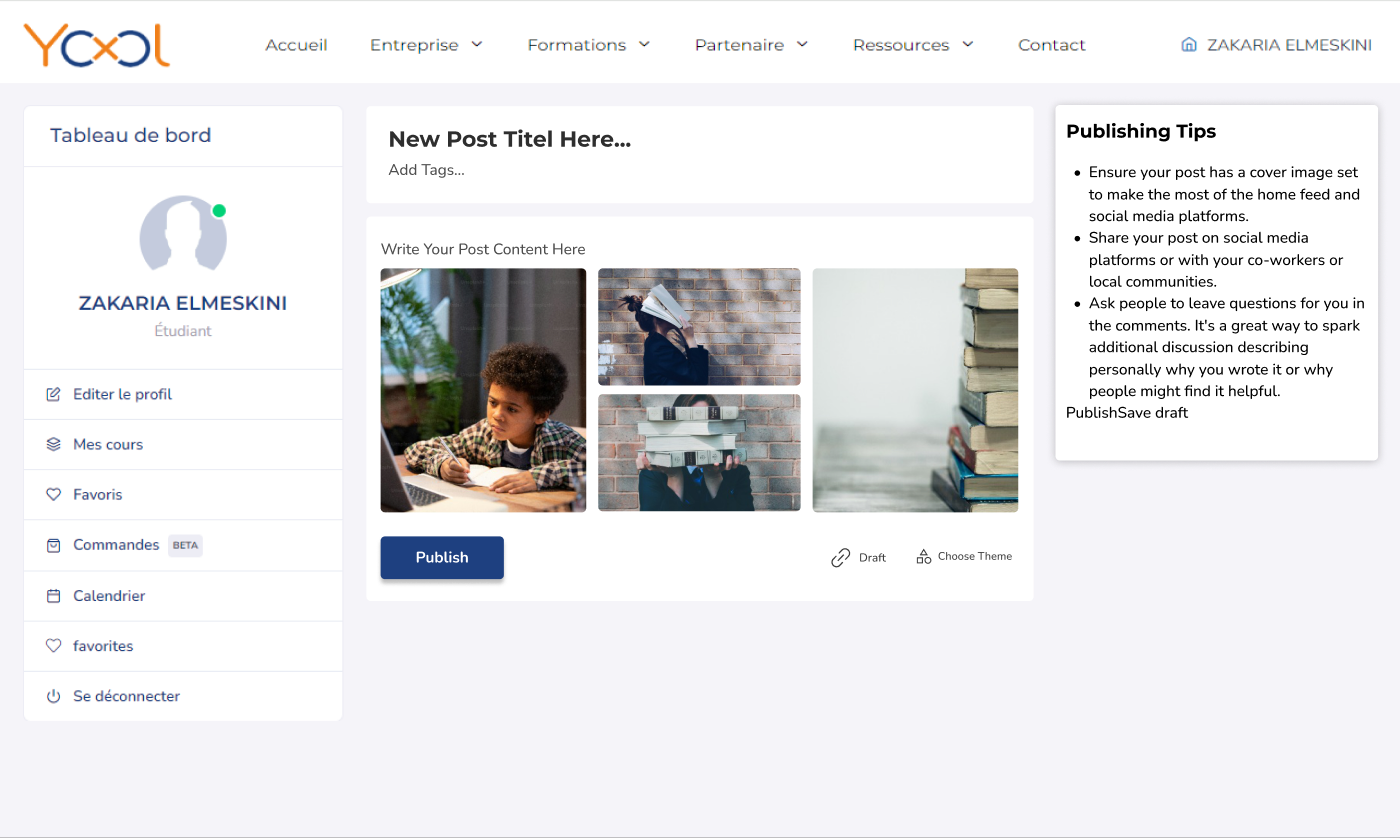1400x838 pixels.
Task: Open the tall stacked books photo
Action: point(915,390)
